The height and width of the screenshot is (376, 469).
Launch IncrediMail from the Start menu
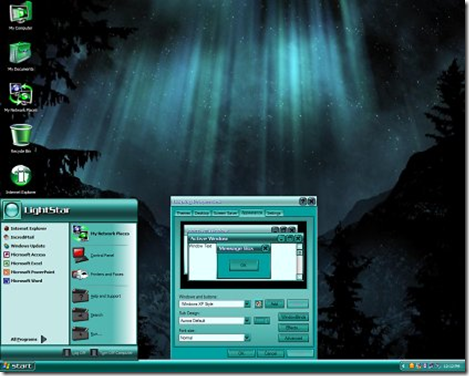point(19,237)
